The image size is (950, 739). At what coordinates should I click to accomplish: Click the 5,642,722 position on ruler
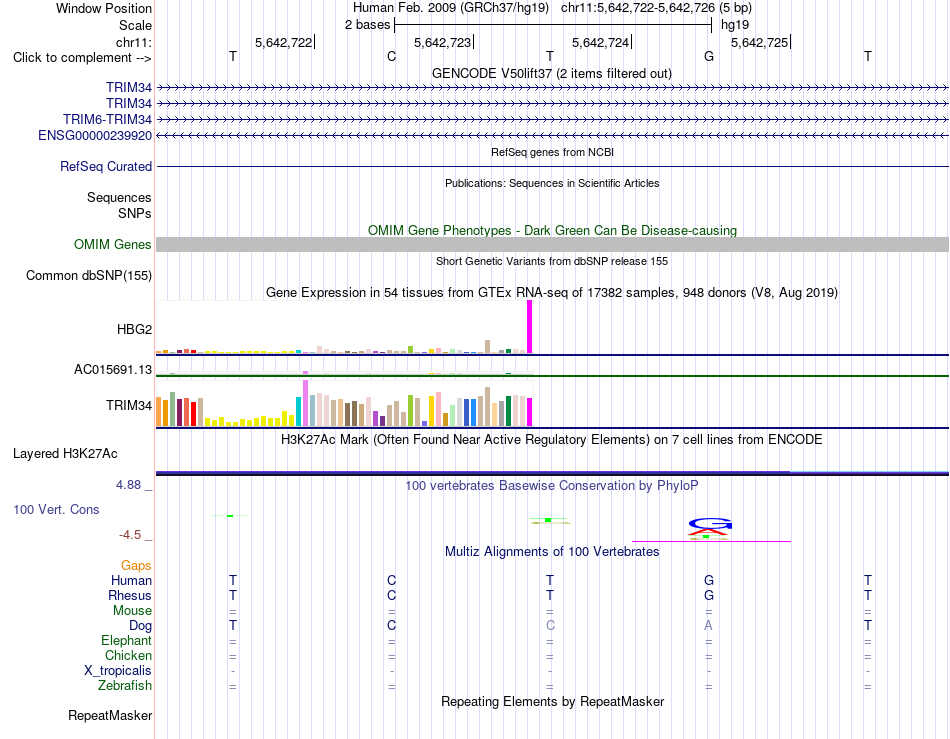pos(284,42)
